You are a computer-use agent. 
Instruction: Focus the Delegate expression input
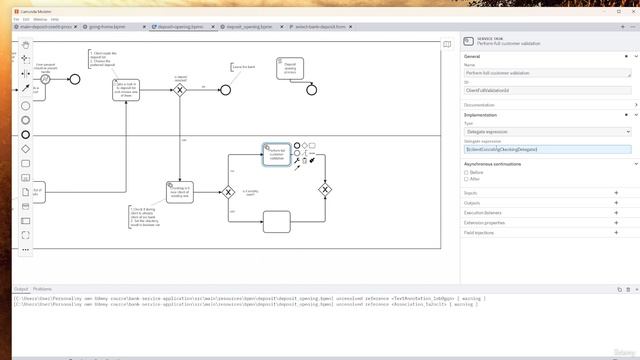coord(548,149)
